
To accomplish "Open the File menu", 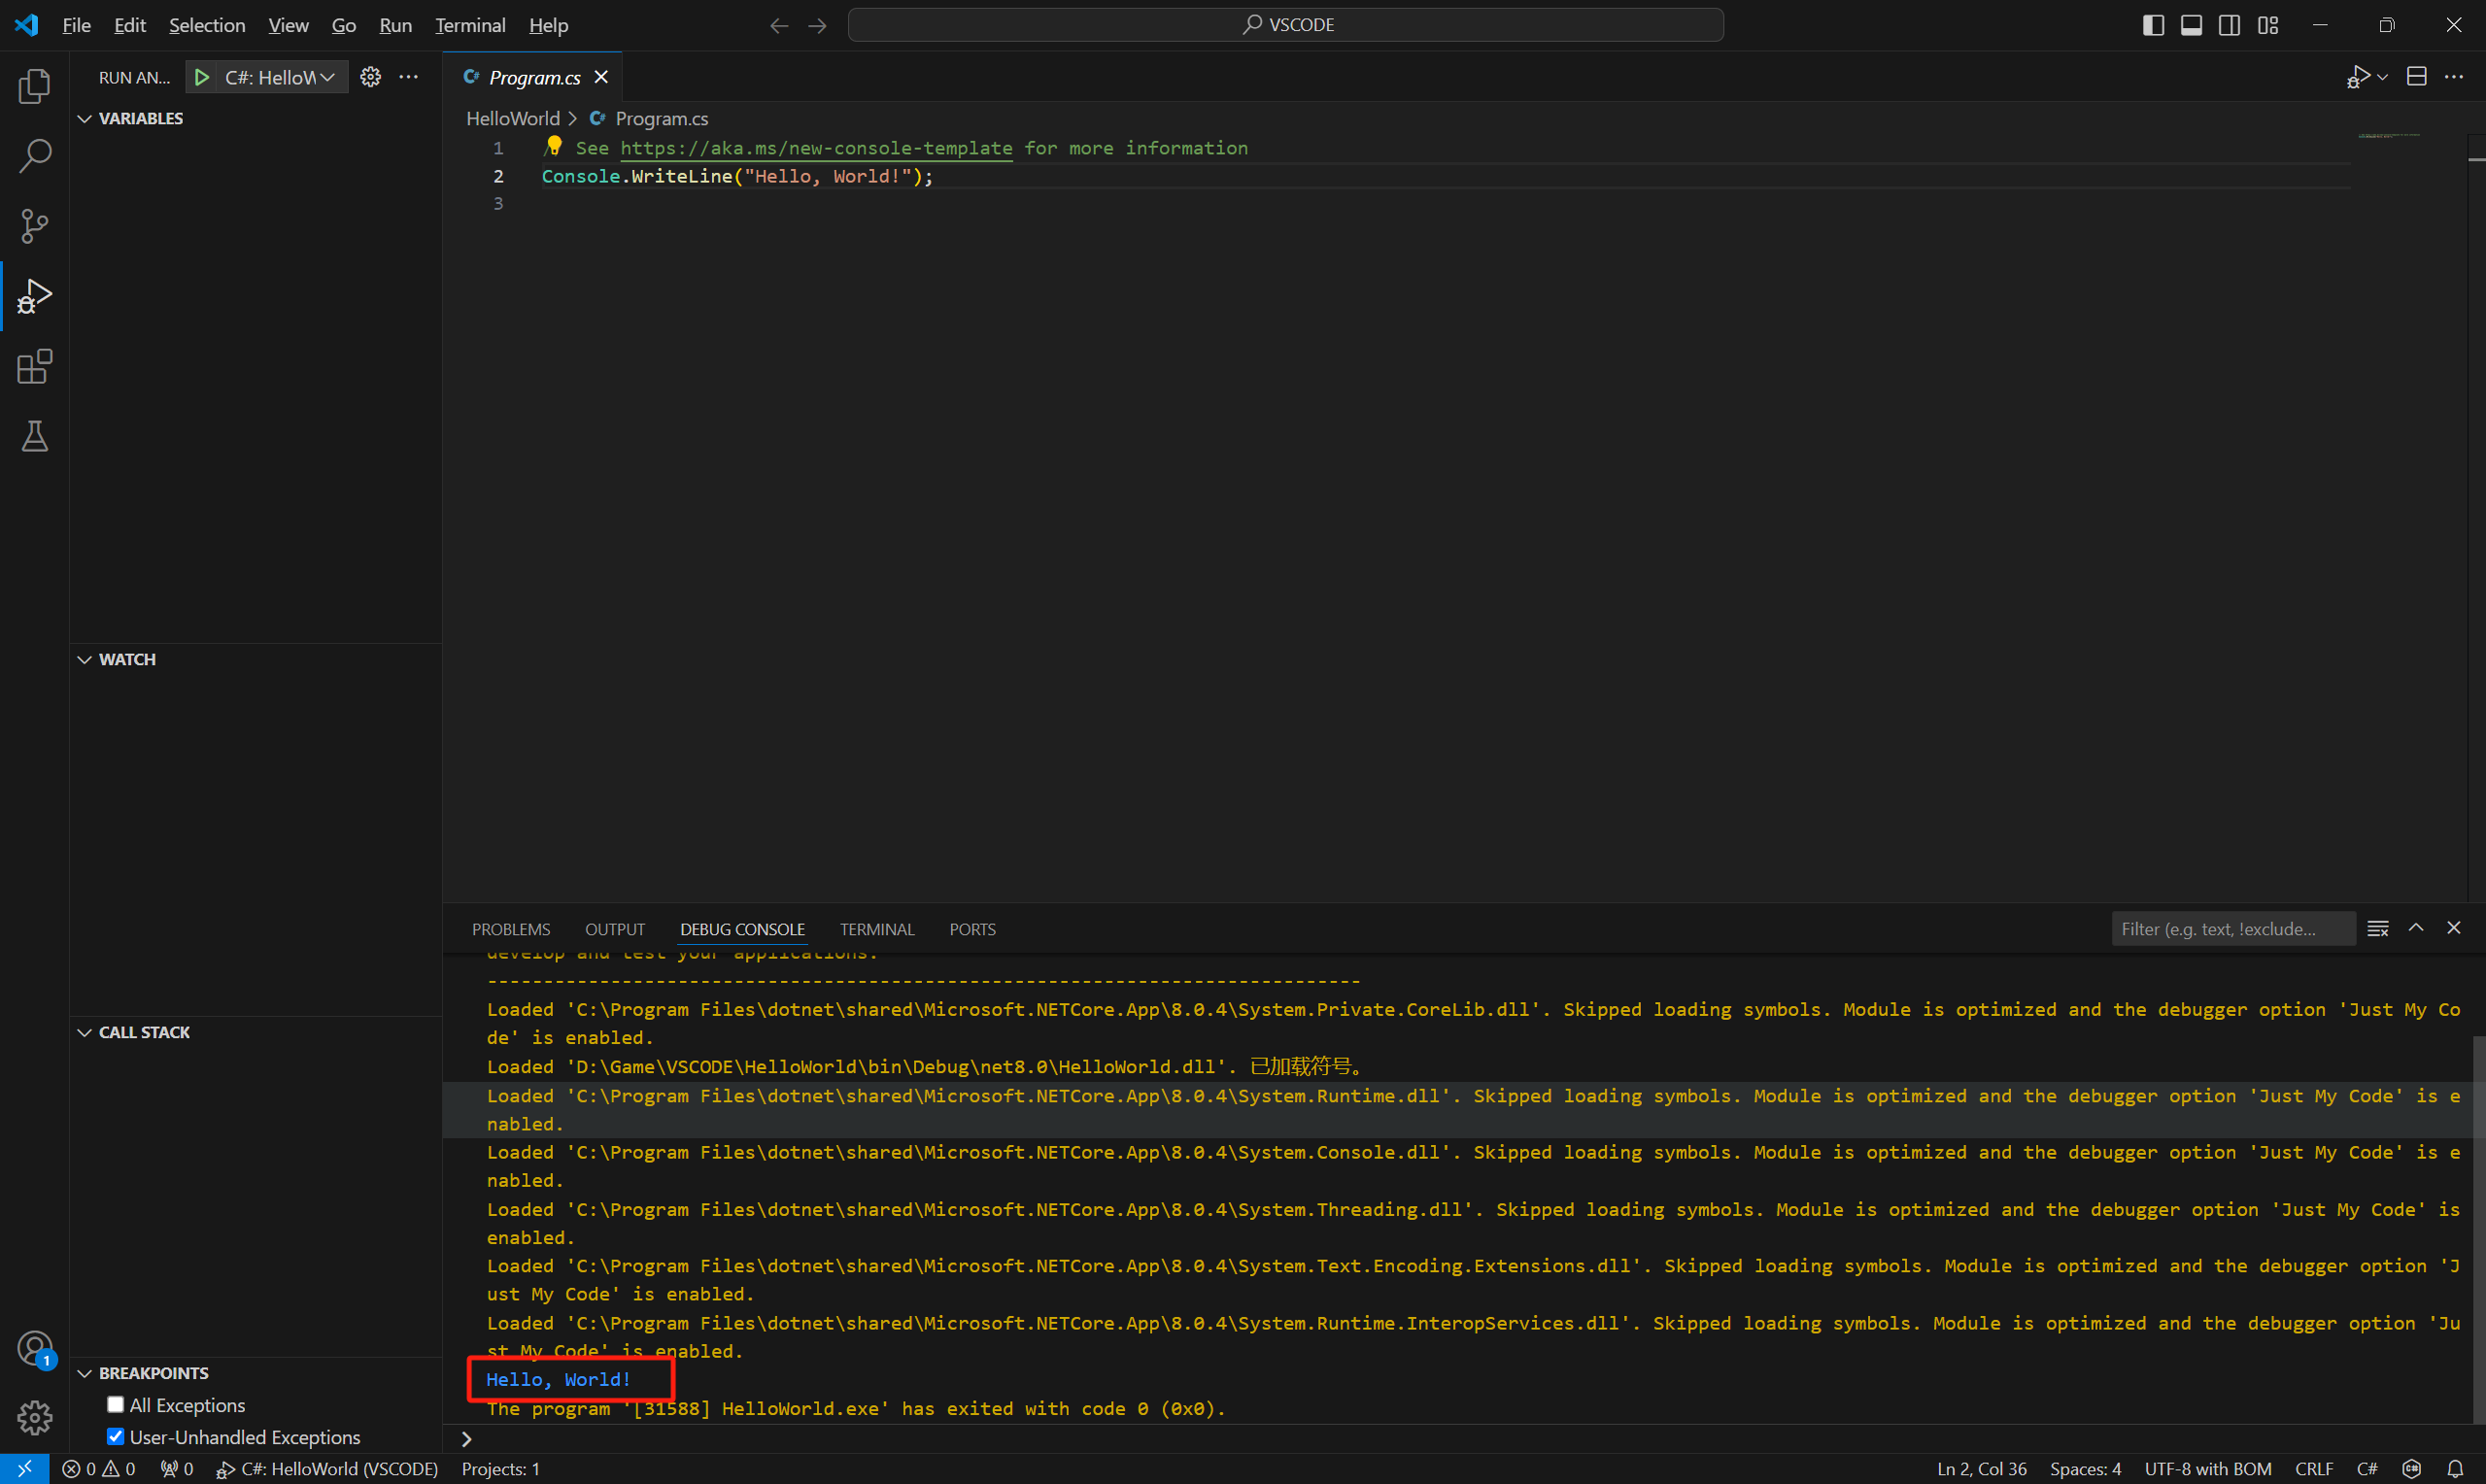I will tap(76, 25).
